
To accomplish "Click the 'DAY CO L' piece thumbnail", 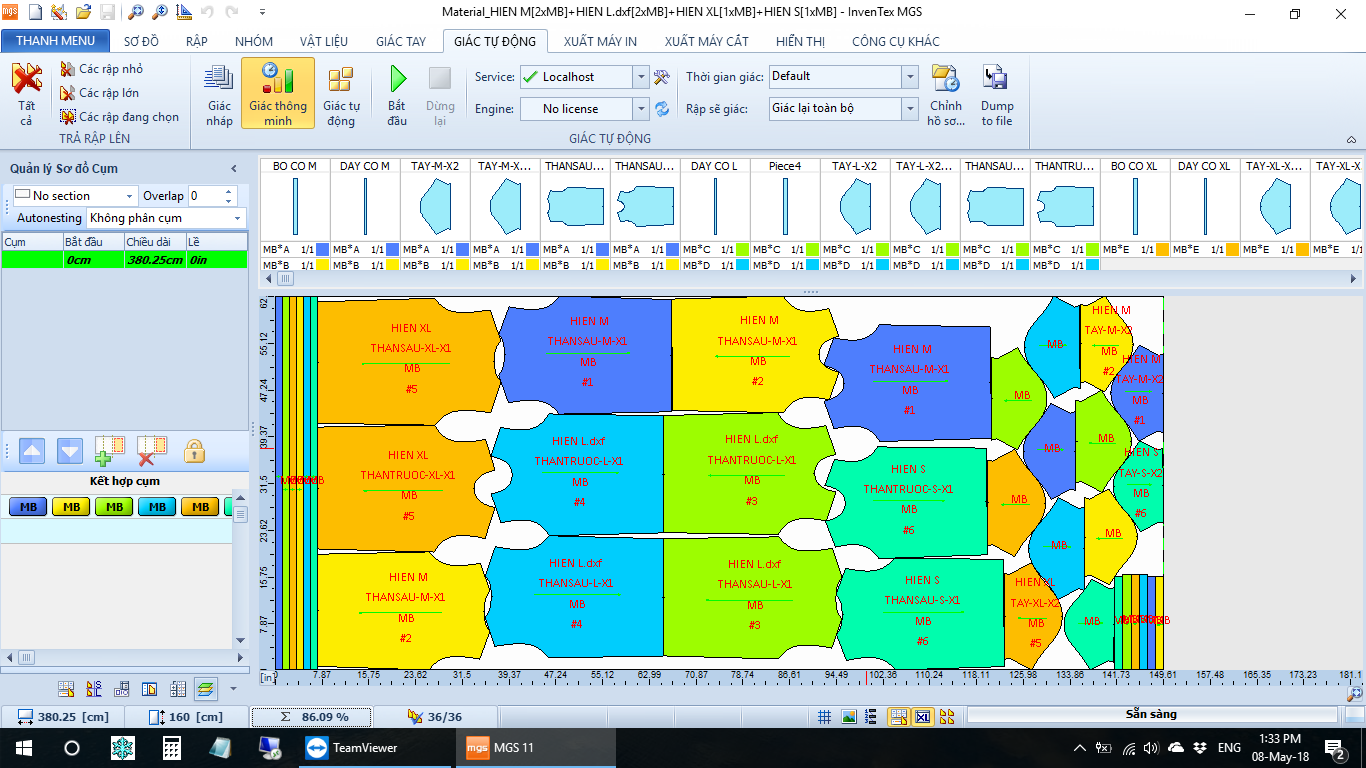I will (x=715, y=207).
